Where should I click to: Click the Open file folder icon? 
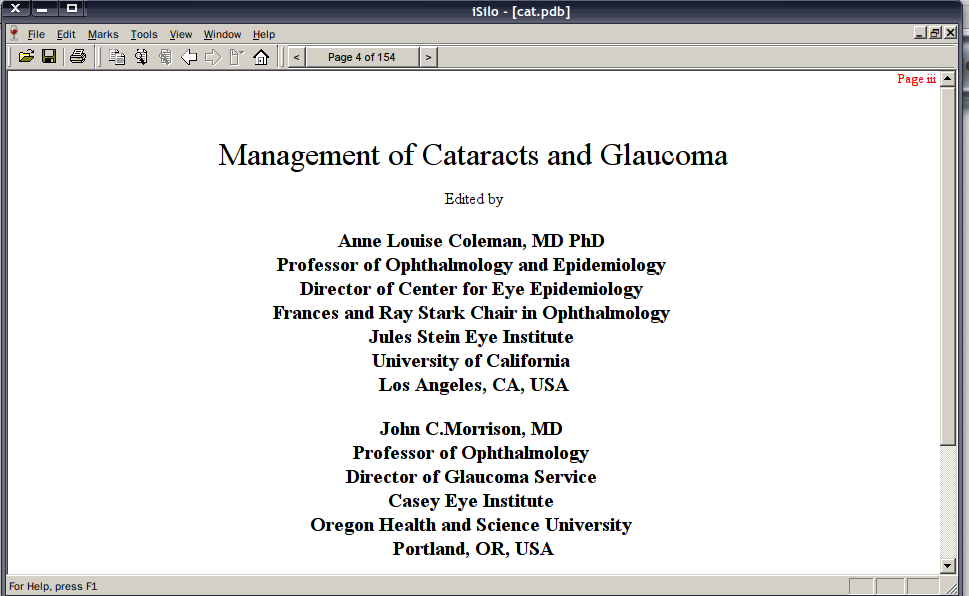(x=26, y=57)
